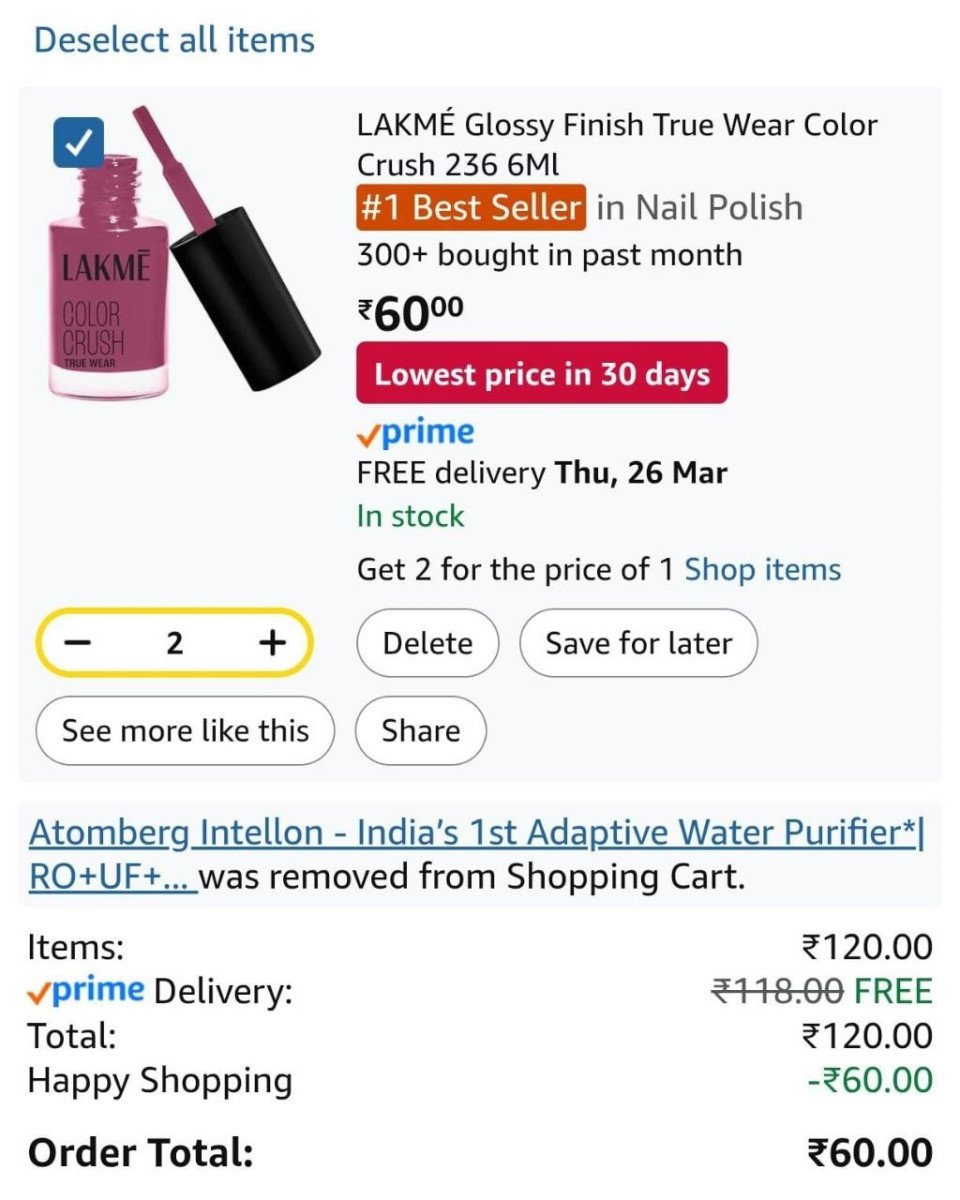The width and height of the screenshot is (960, 1200).
Task: Share the Lakmé Color Crush product
Action: 420,731
